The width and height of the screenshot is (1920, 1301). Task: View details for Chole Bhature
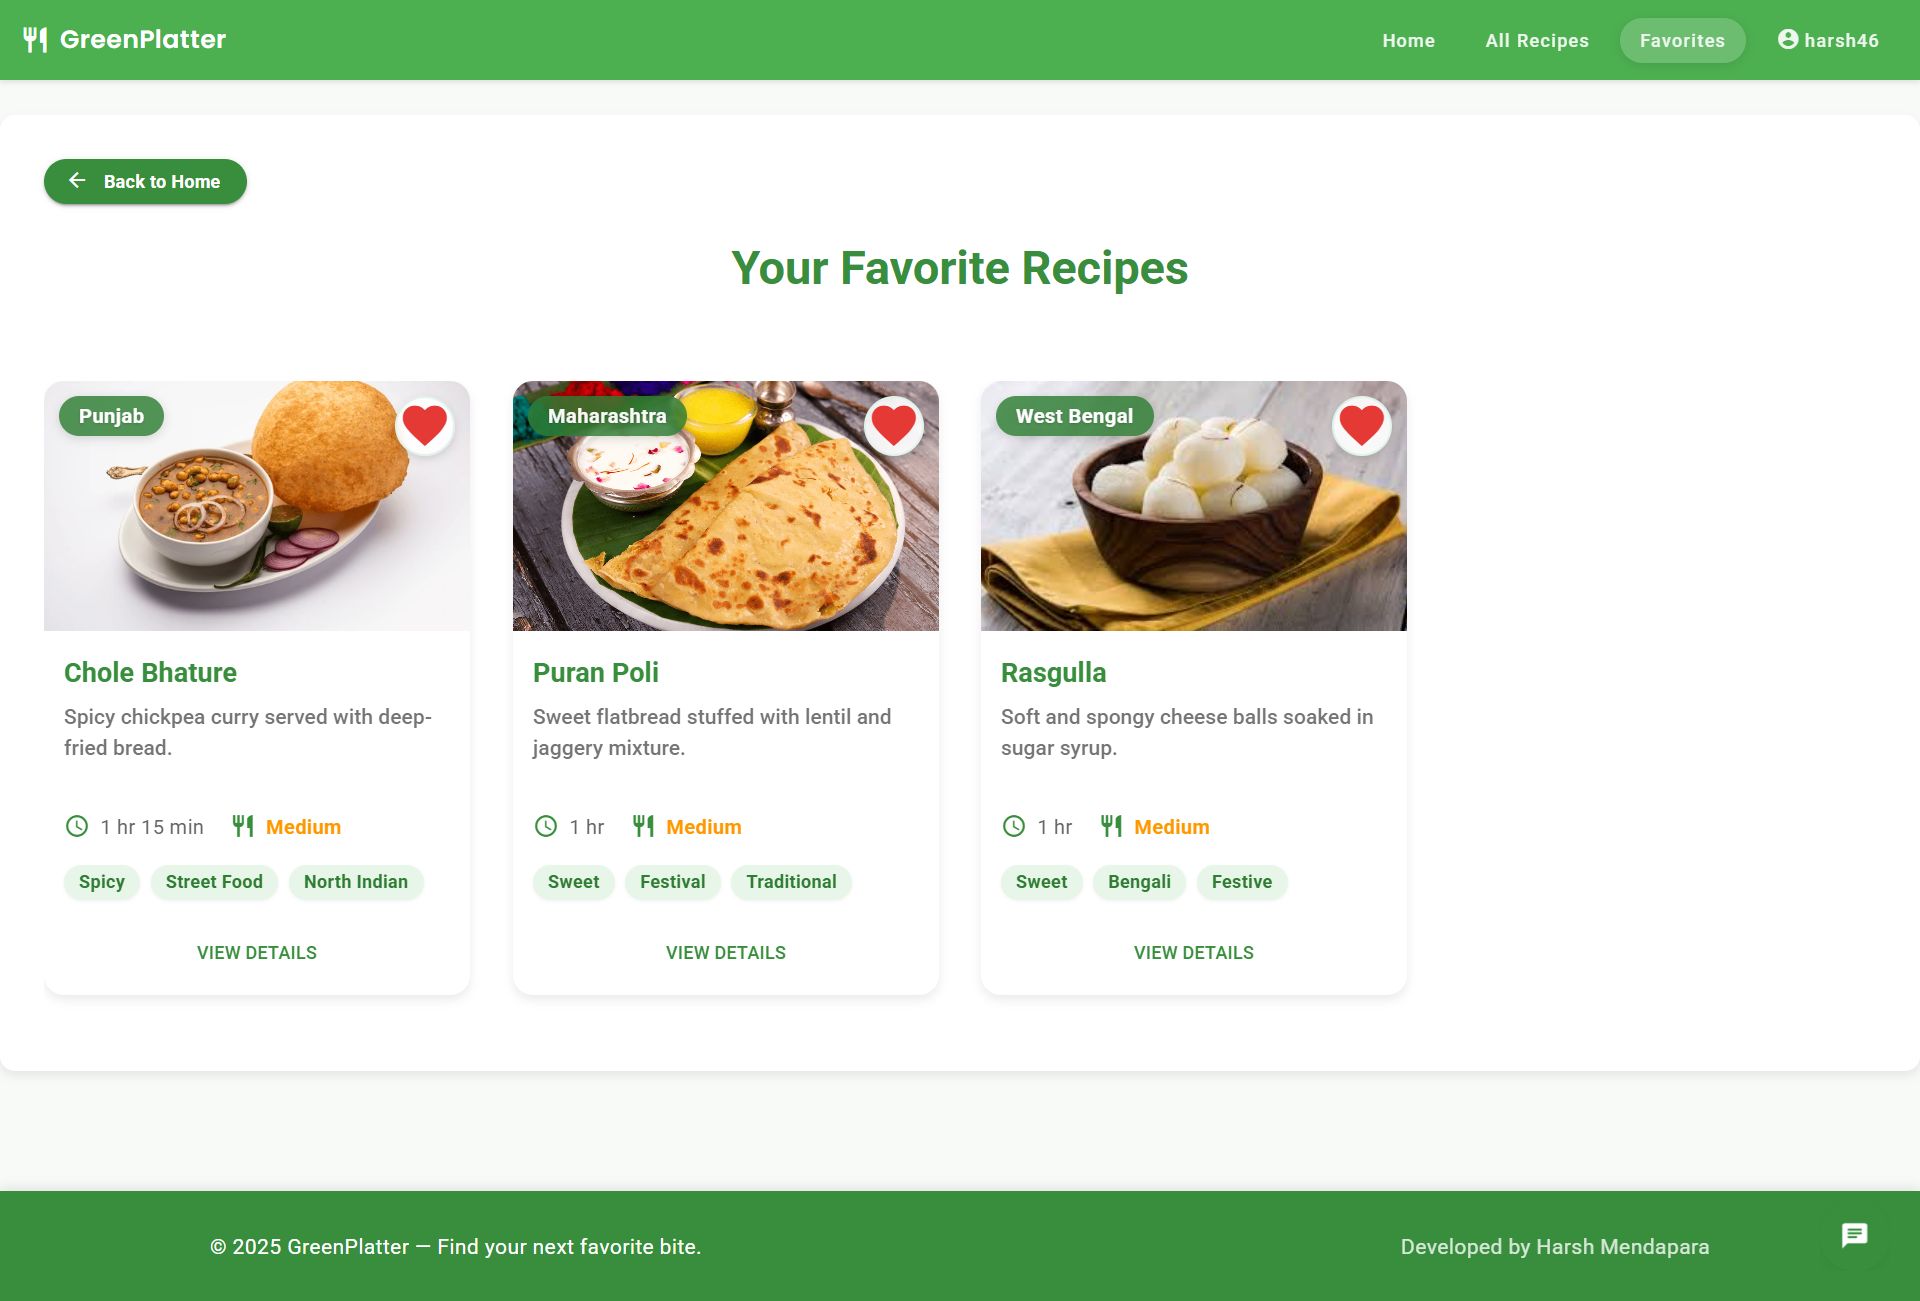point(257,953)
